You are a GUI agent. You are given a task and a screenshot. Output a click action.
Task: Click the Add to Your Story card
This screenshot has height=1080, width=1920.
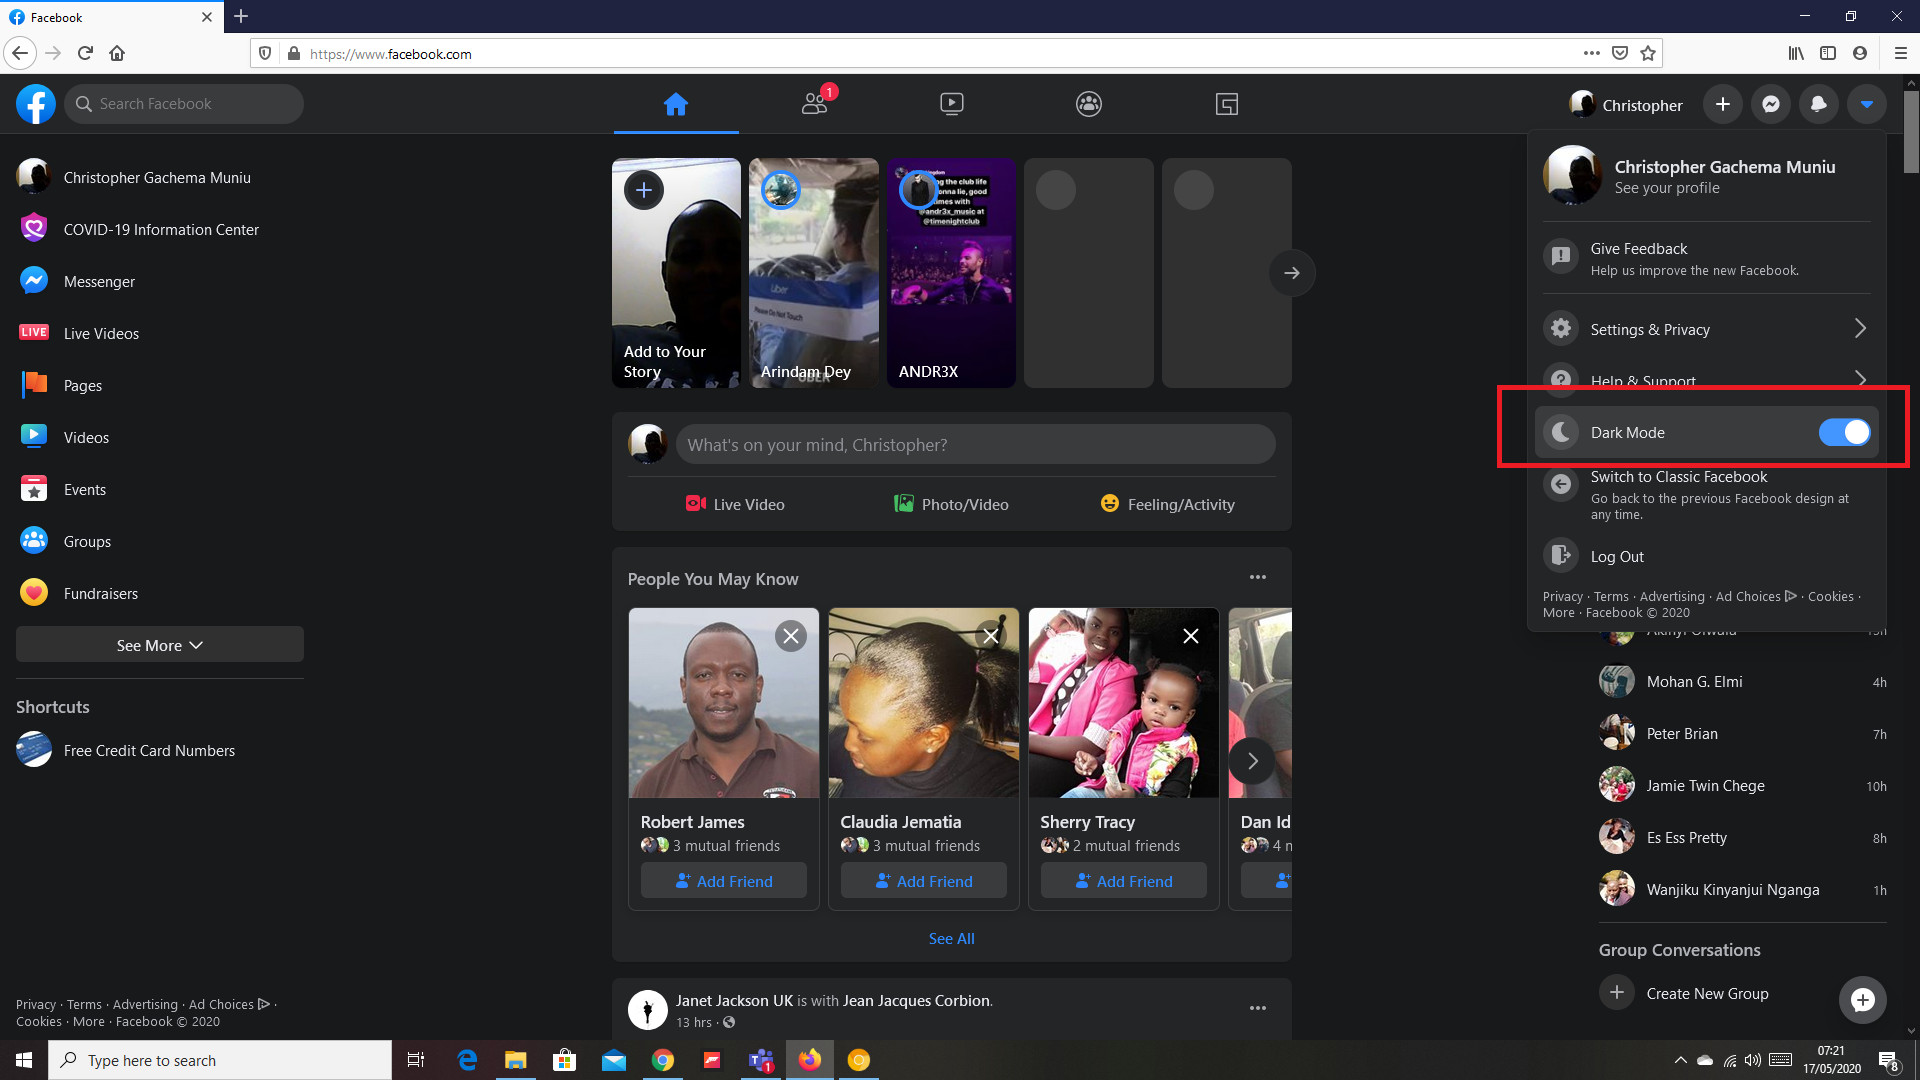tap(676, 273)
